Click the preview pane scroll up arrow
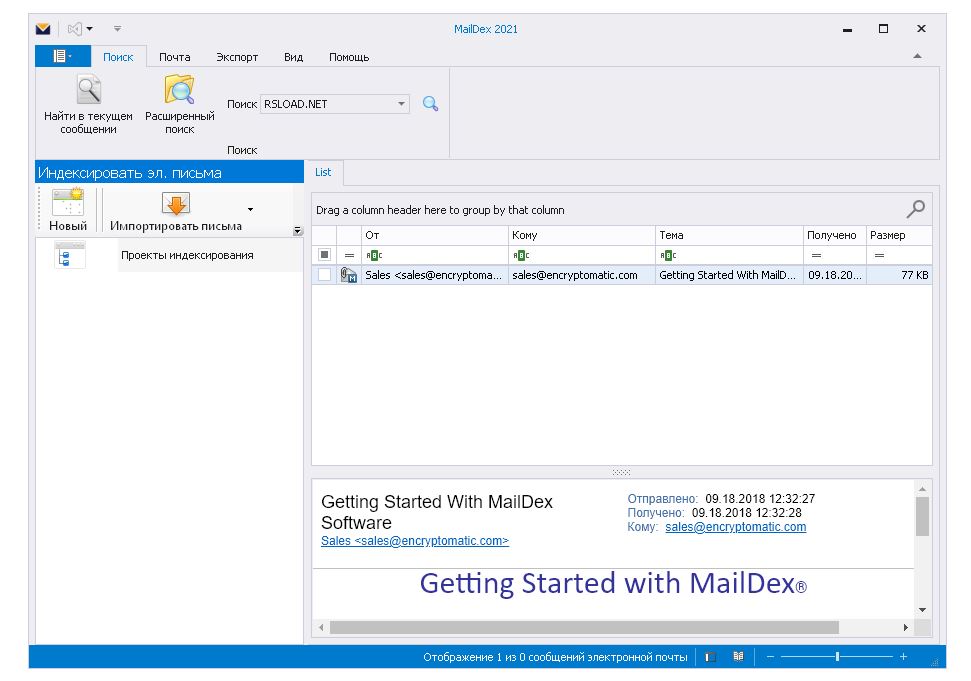This screenshot has height=681, width=971. pyautogui.click(x=922, y=488)
